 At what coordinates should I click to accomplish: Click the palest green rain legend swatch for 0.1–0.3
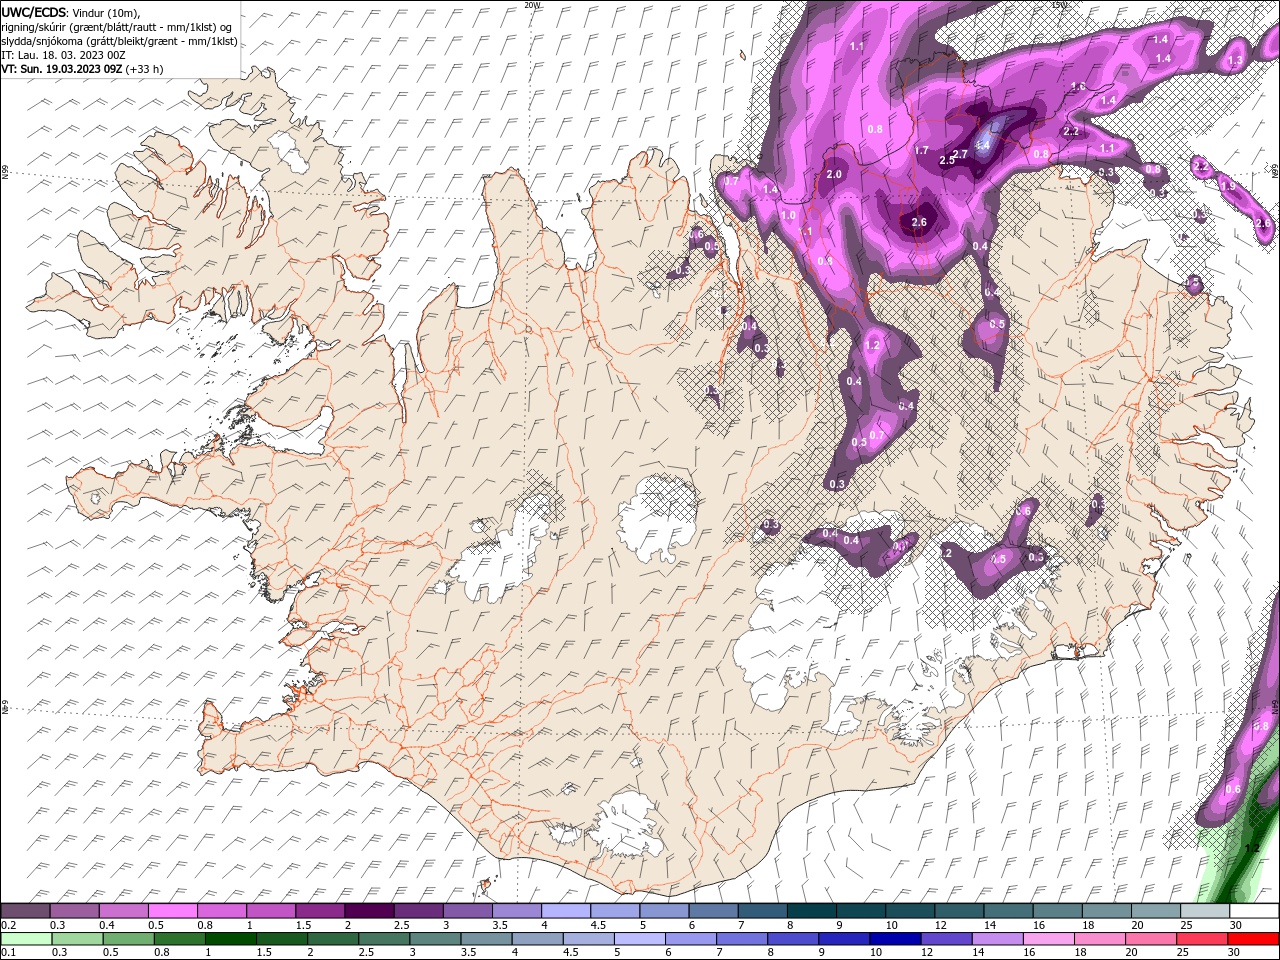coord(26,938)
